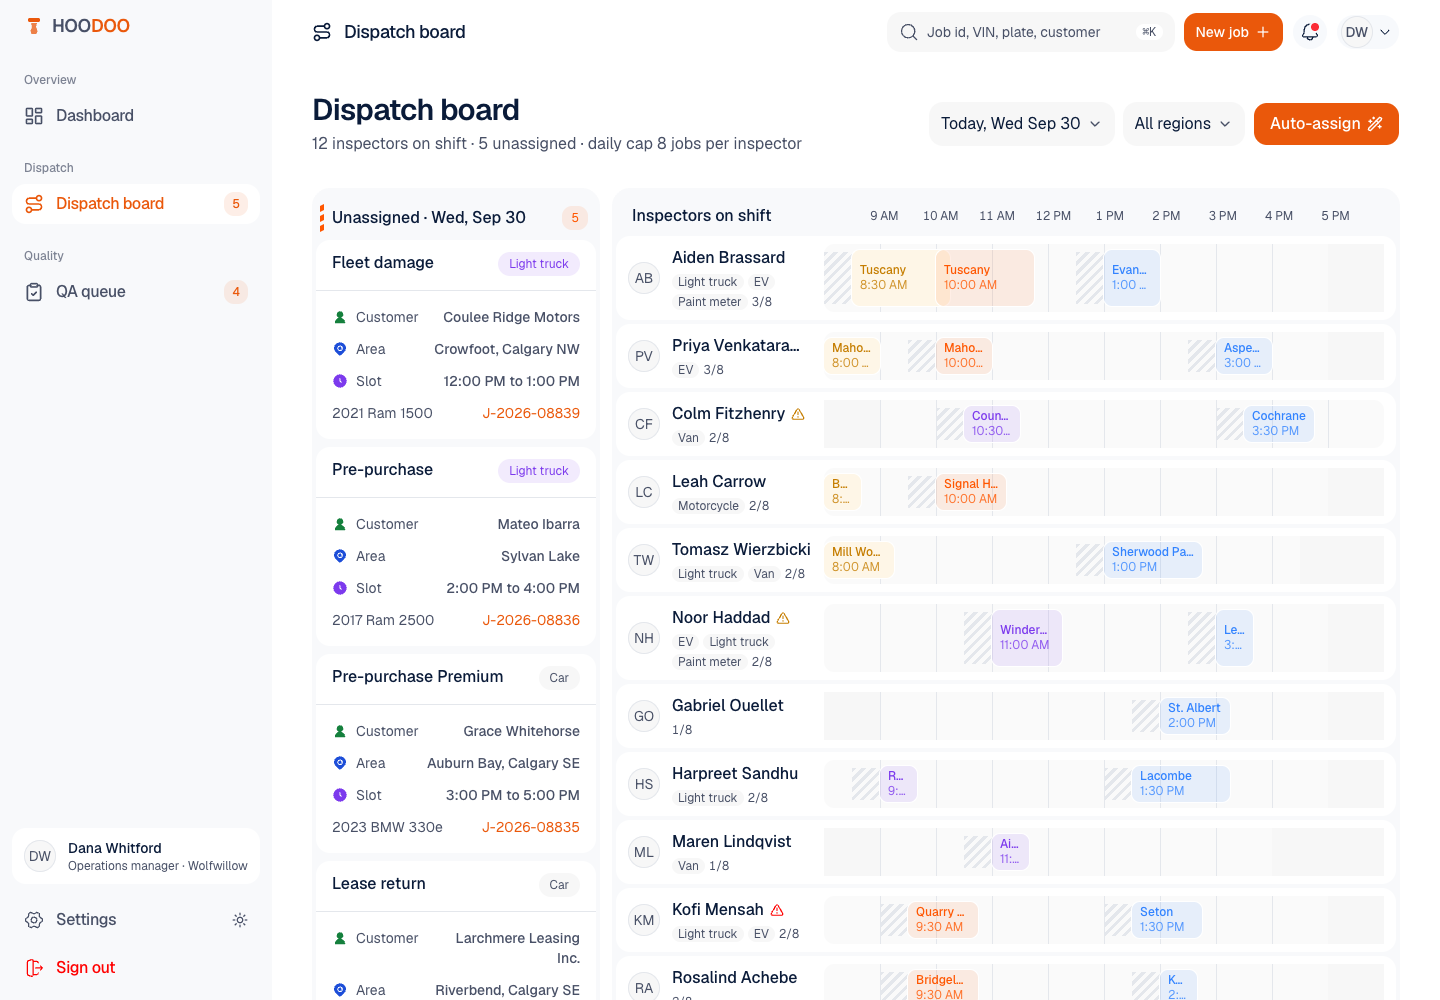The width and height of the screenshot is (1440, 1000).
Task: Click warning icon beside Colm Fitzhenry
Action: point(798,414)
